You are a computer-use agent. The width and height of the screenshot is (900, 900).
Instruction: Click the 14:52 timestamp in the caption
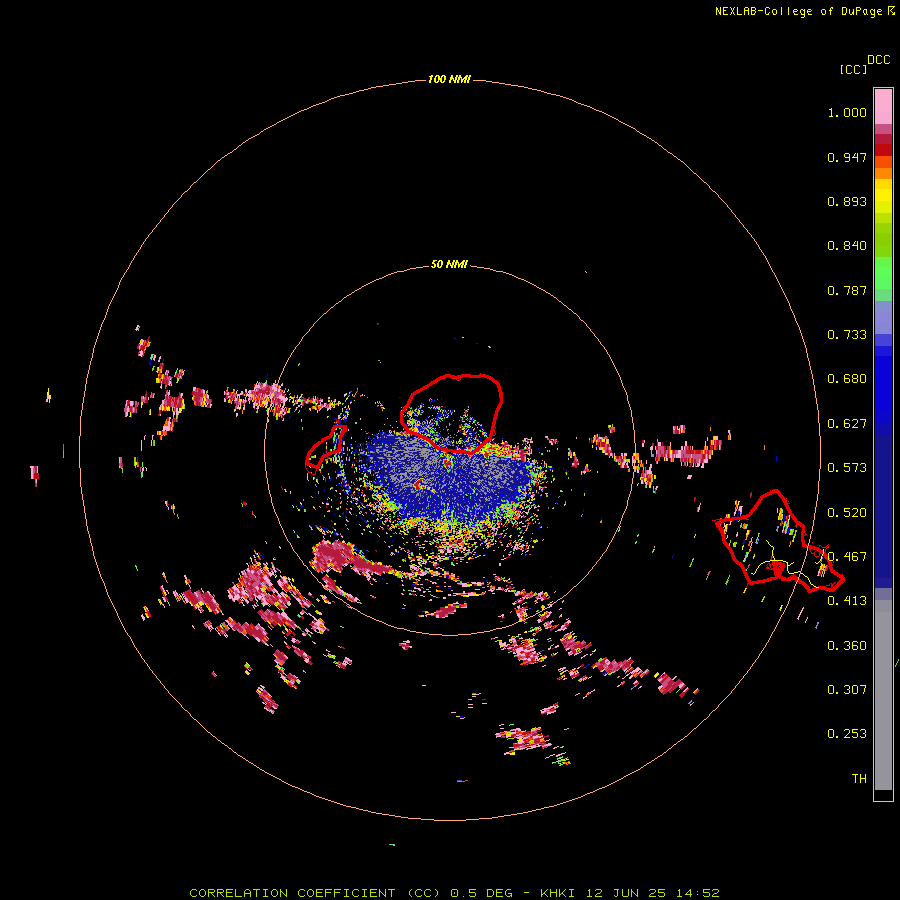[x=697, y=893]
